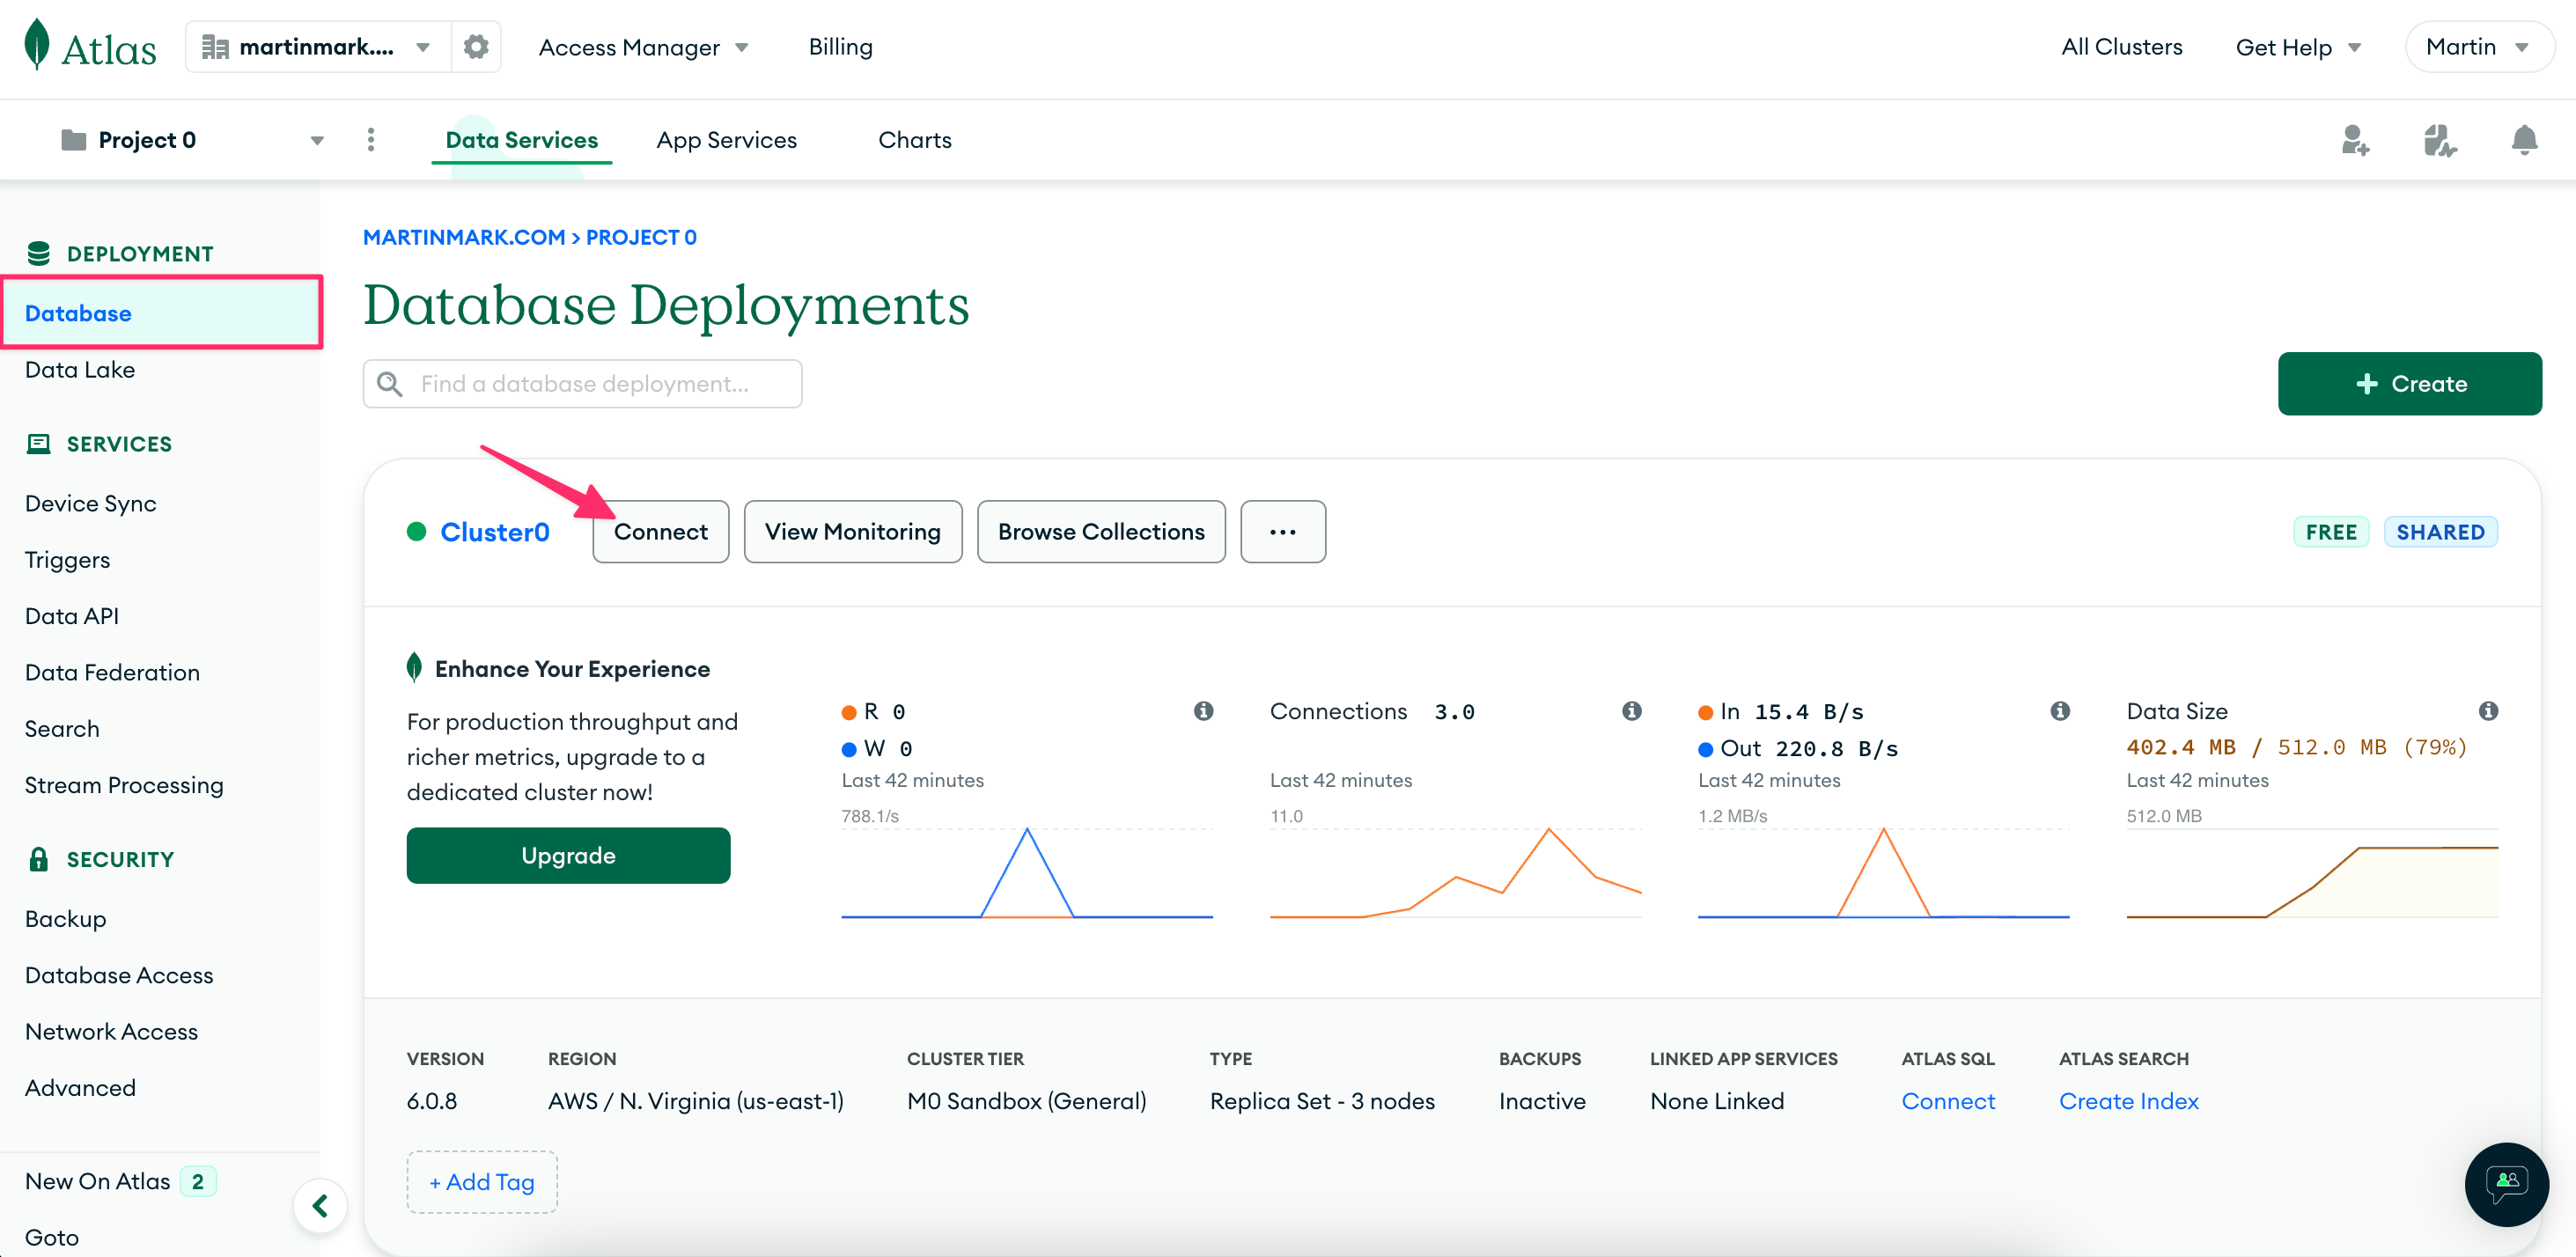Switch to the Data Services tab
2576x1257 pixels.
click(x=521, y=140)
